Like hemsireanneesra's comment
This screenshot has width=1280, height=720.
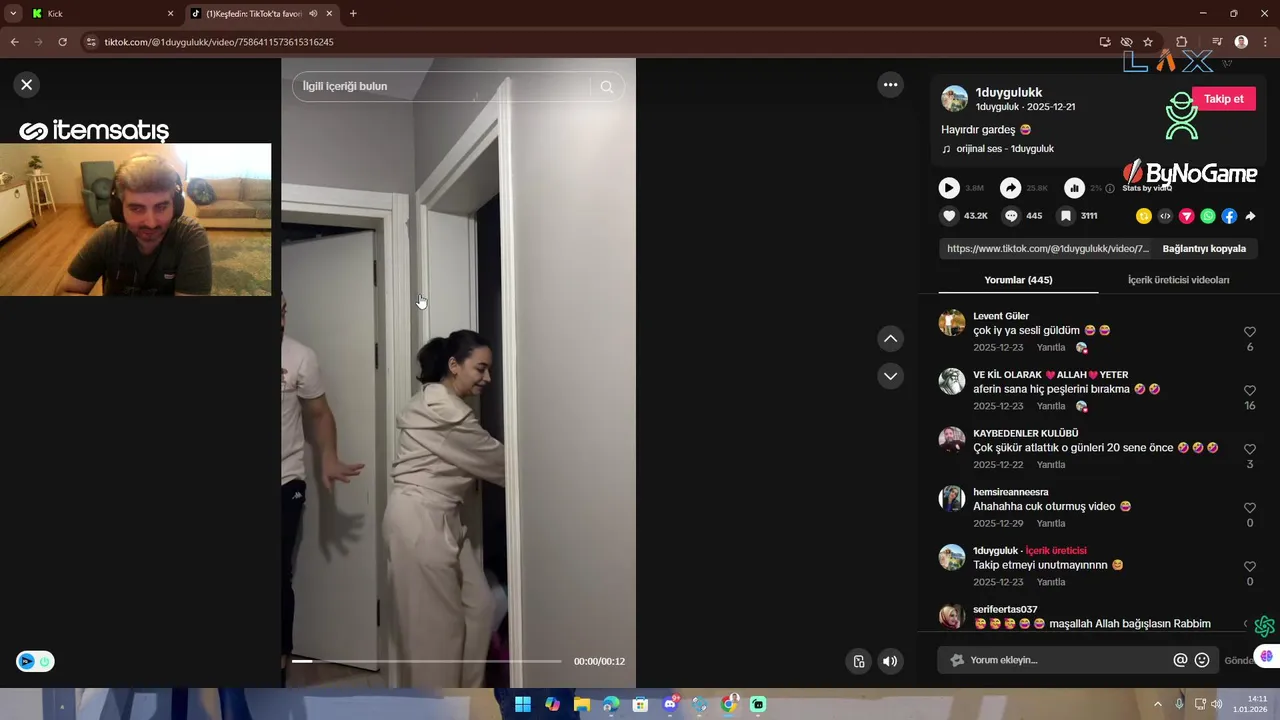1249,508
